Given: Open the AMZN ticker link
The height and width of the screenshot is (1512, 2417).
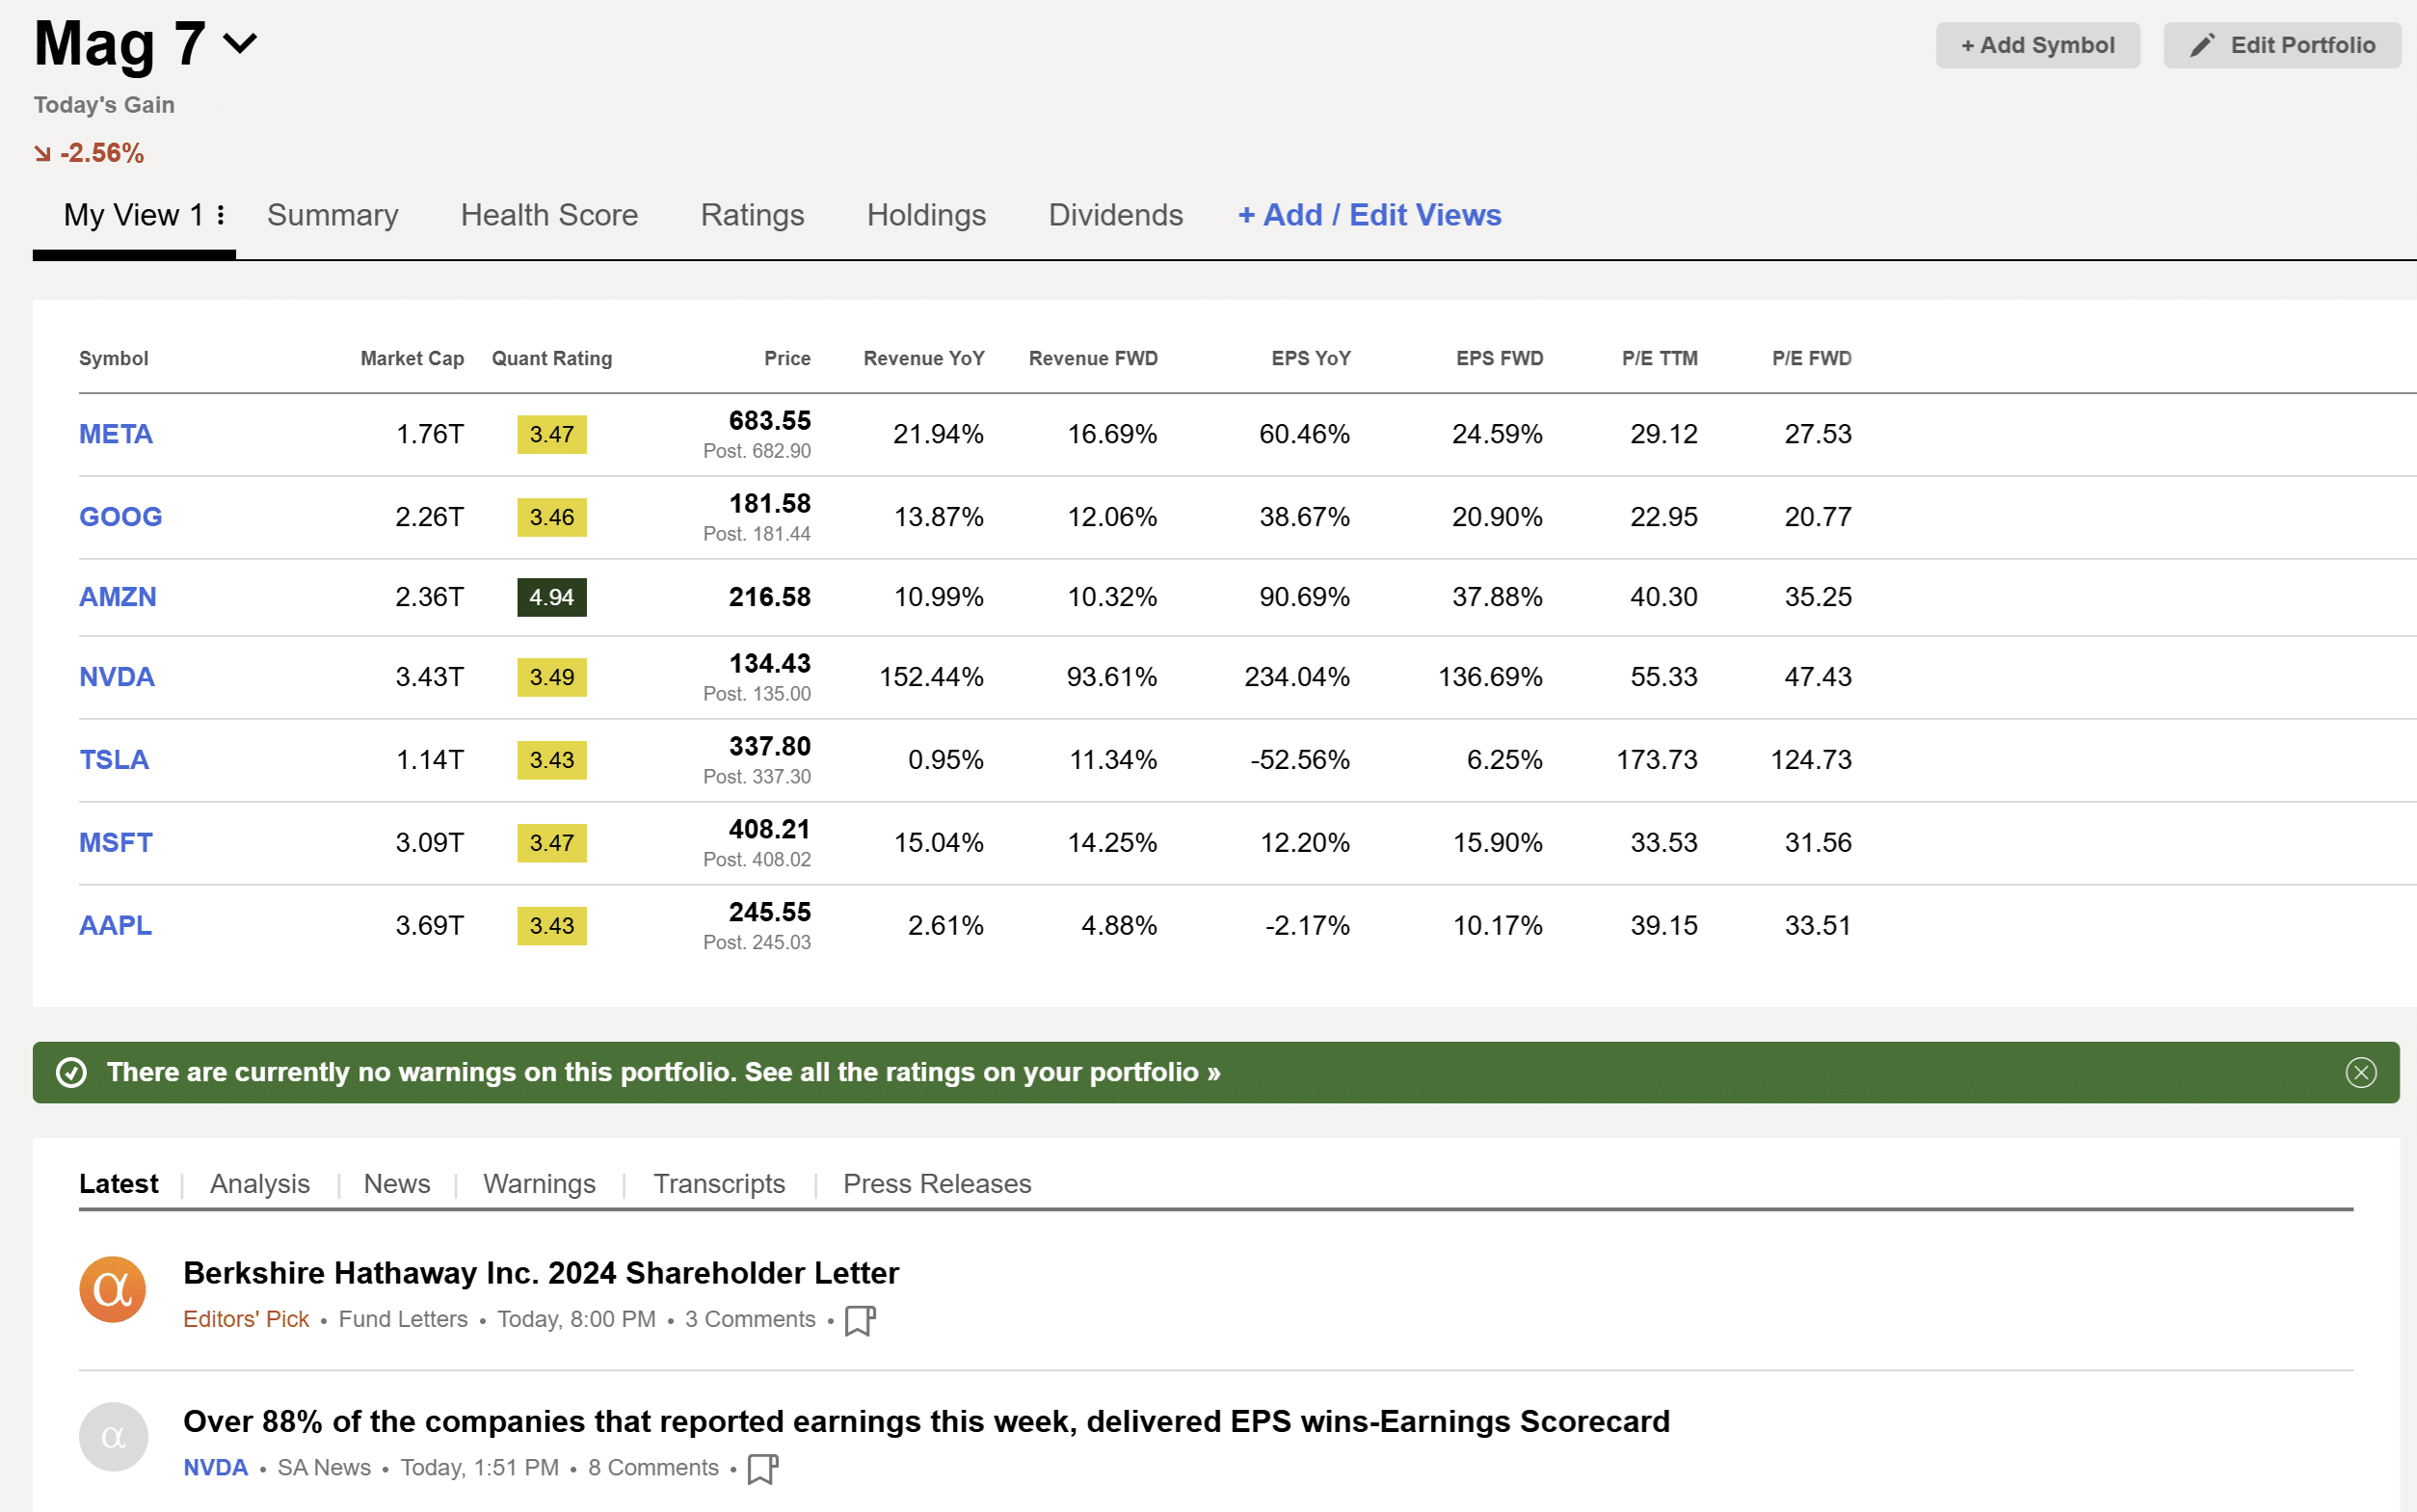Looking at the screenshot, I should click(x=118, y=597).
